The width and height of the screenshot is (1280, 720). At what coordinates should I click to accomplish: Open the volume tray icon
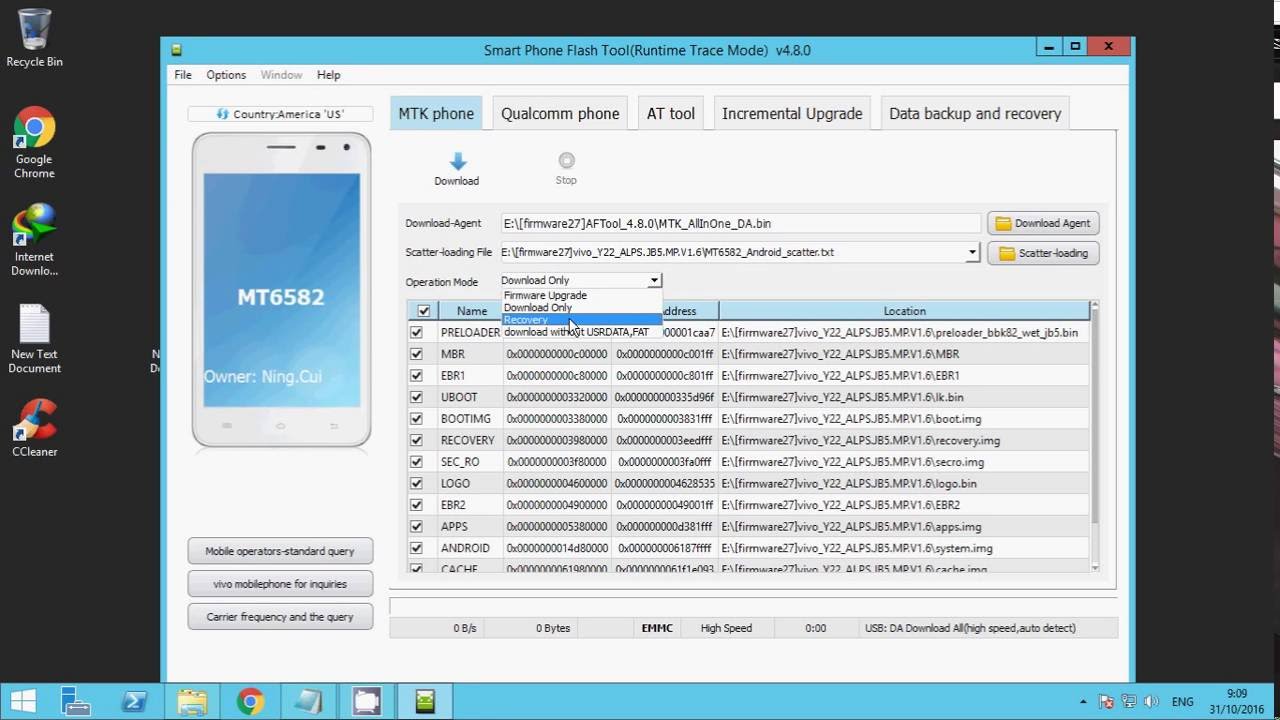[1151, 702]
